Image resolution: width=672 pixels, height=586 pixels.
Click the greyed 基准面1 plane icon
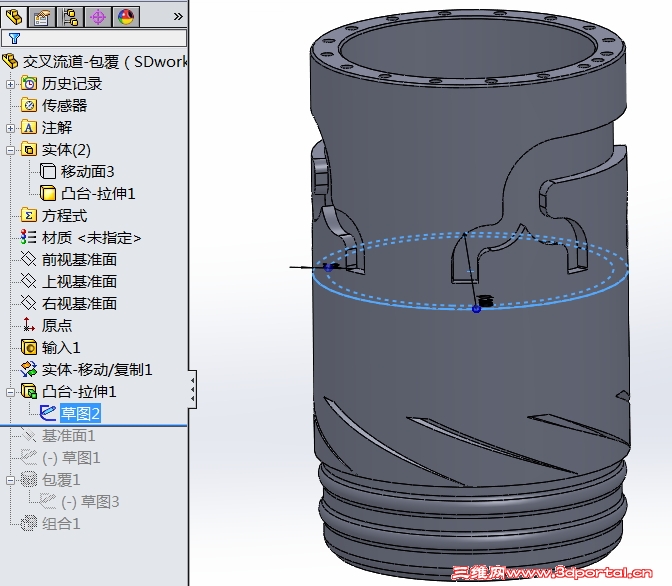29,435
